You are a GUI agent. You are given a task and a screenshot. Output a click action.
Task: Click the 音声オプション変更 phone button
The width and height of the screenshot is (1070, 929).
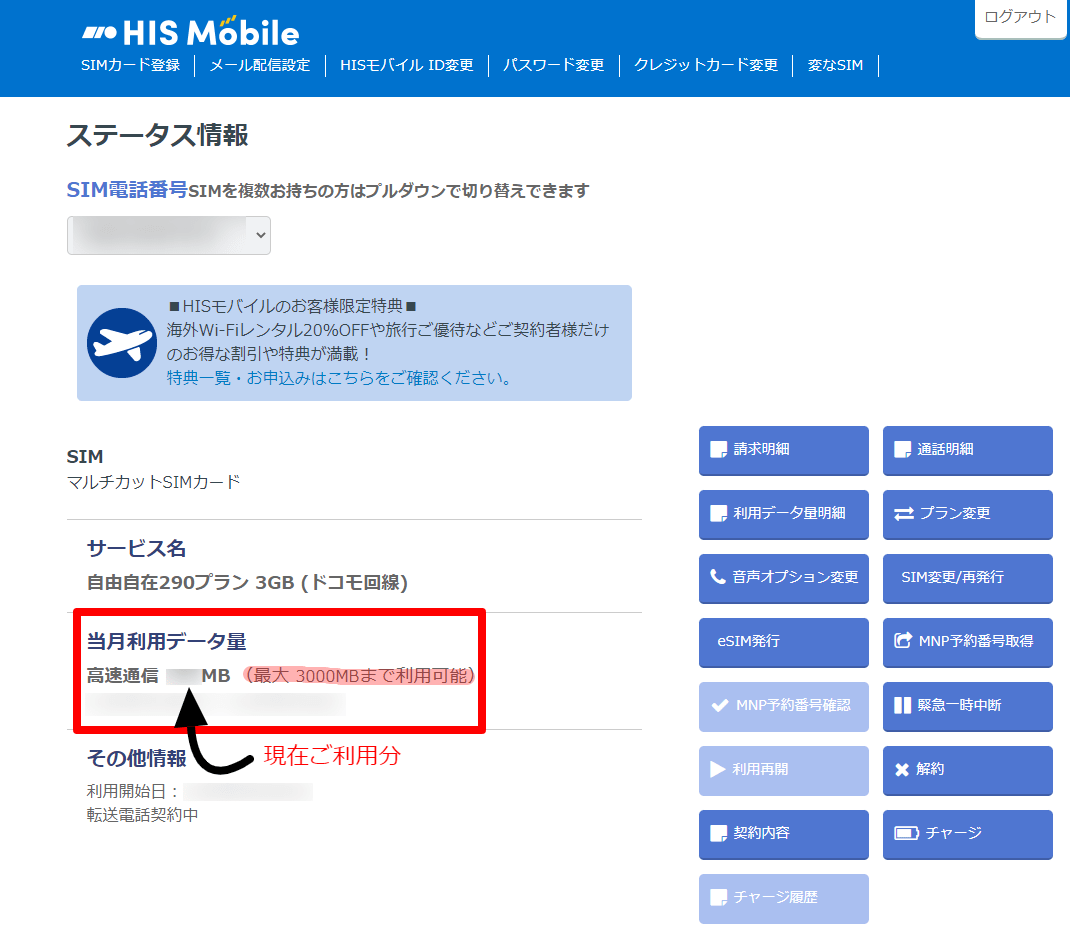pos(783,578)
